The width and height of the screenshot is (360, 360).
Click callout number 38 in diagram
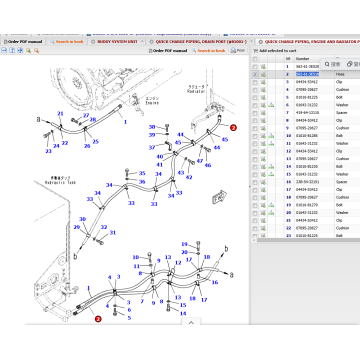pyautogui.click(x=152, y=127)
